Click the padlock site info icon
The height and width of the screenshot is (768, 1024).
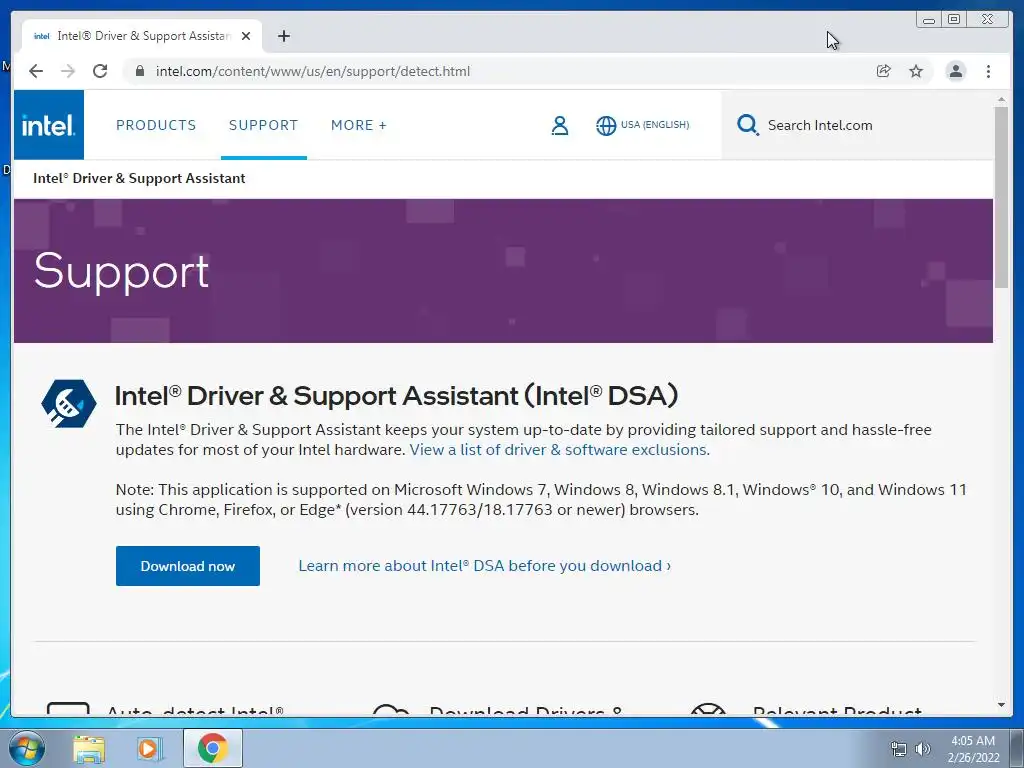click(140, 71)
